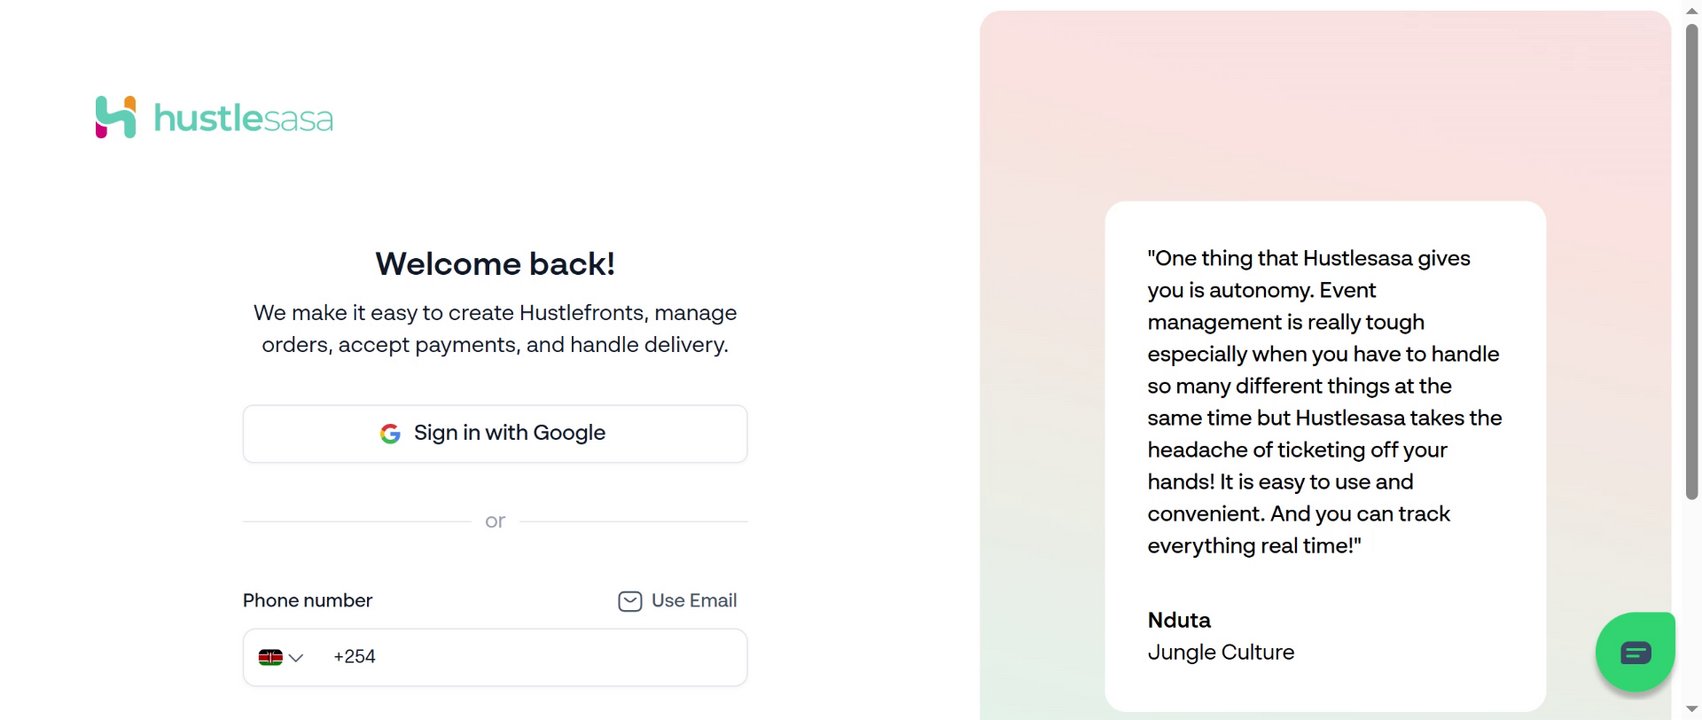Switch to the Use Email option
Screen dimensions: 1702x720
click(x=693, y=601)
